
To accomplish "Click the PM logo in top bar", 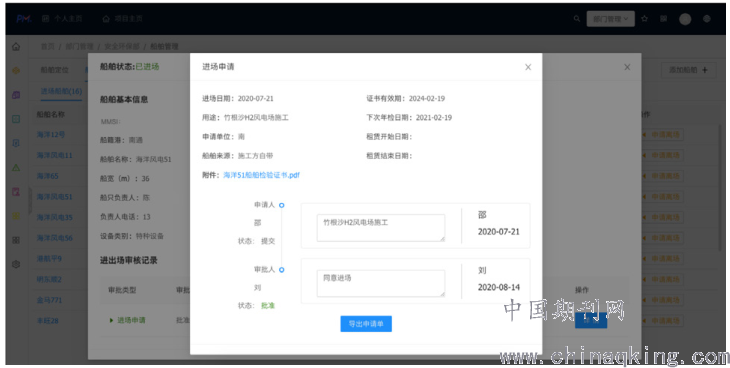I will click(23, 19).
